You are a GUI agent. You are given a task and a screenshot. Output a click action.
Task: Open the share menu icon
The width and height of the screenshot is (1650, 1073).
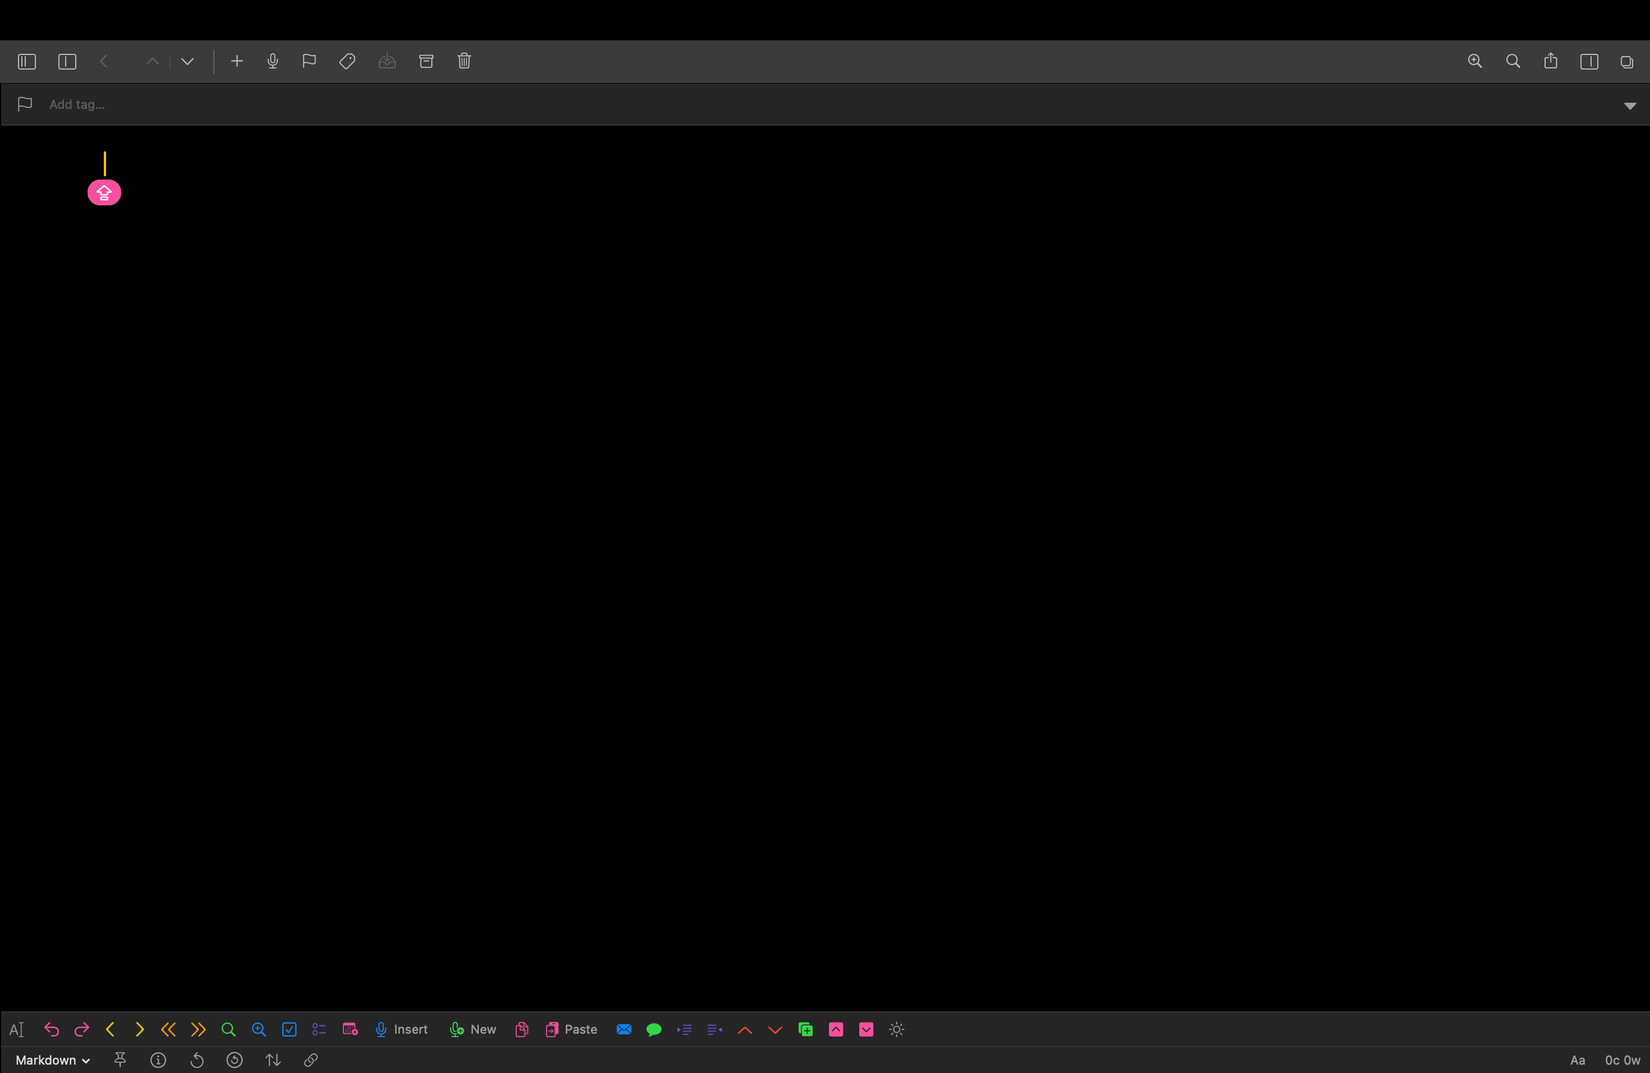tap(1551, 60)
